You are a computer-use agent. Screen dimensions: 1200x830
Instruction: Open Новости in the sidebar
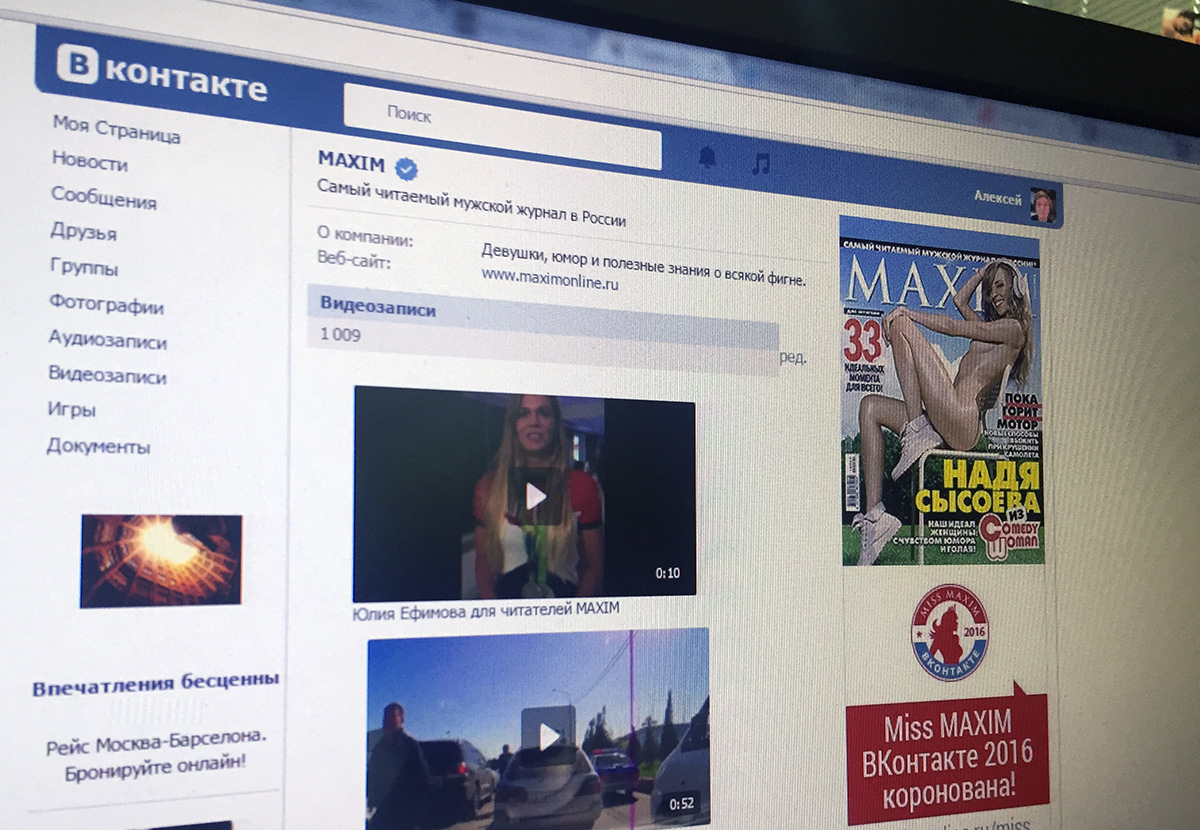[90, 162]
